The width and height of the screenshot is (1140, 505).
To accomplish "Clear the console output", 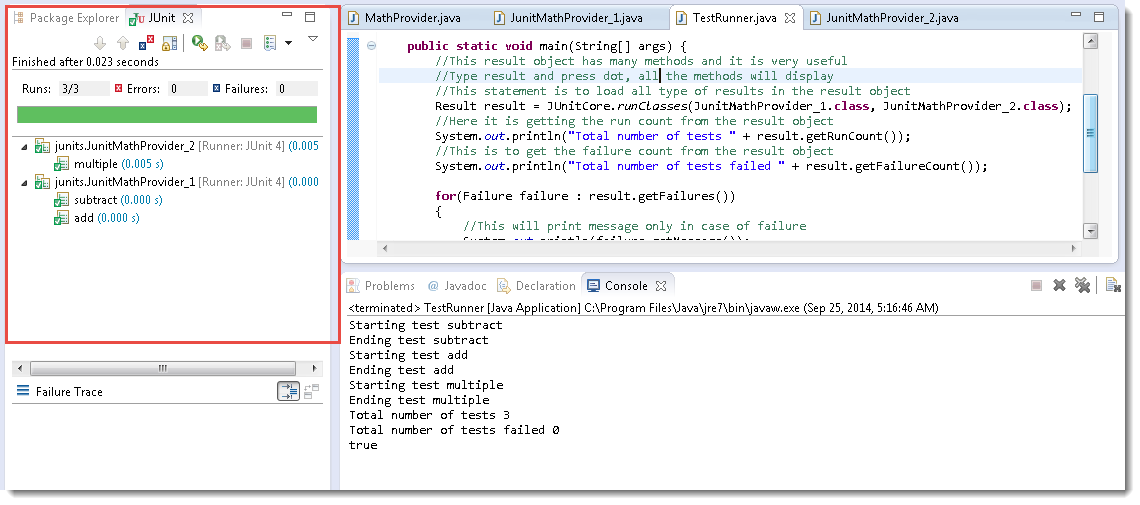I will point(1113,286).
